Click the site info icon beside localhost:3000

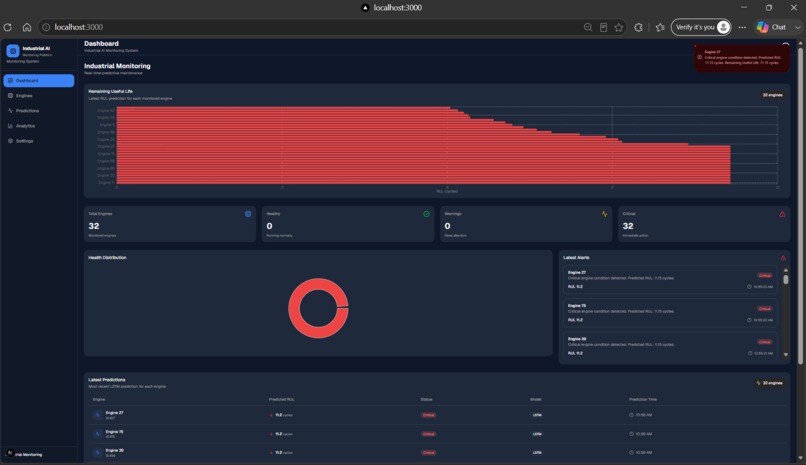[46, 27]
